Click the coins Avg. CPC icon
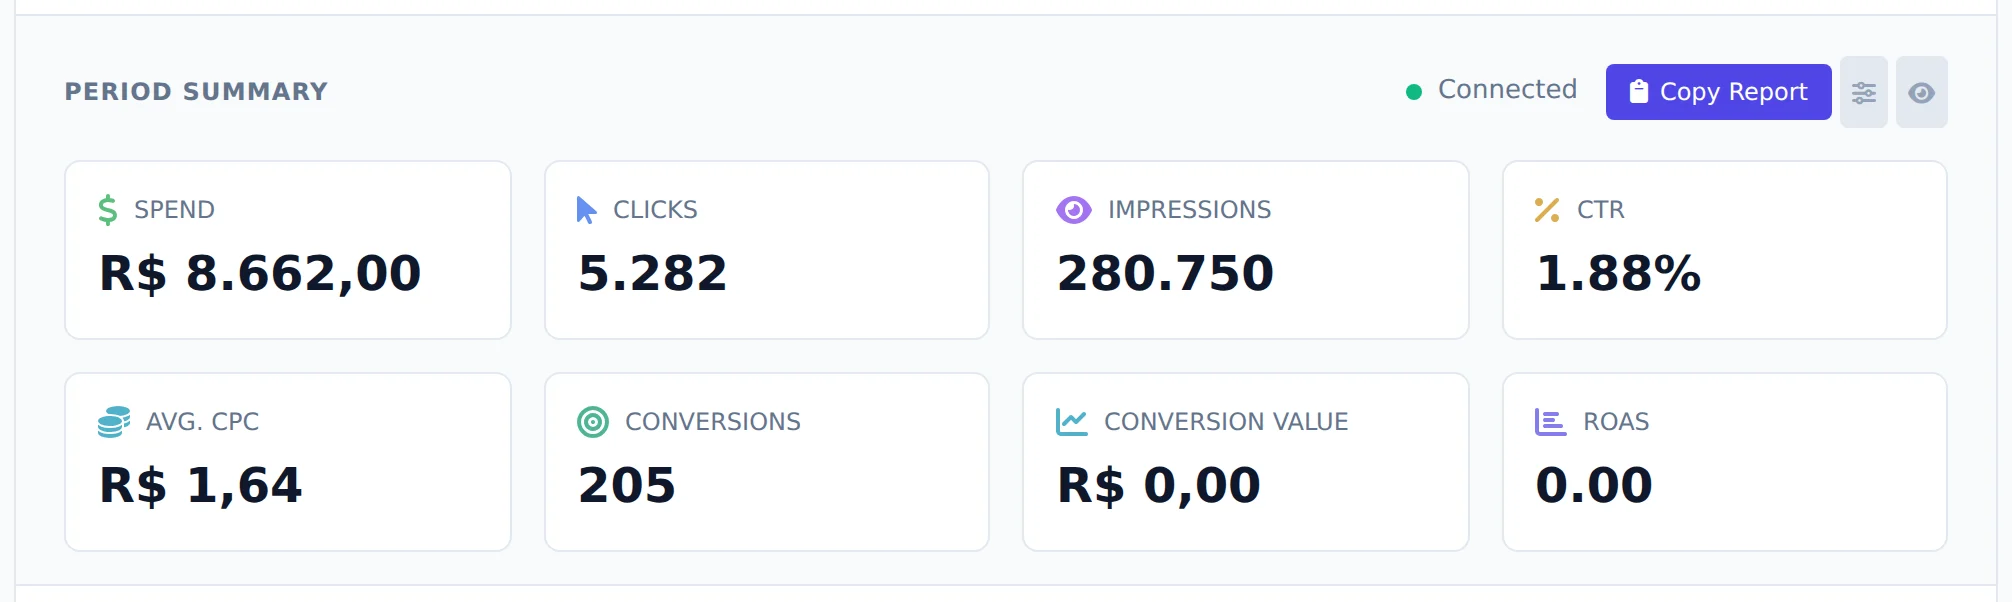2012x602 pixels. (x=114, y=422)
